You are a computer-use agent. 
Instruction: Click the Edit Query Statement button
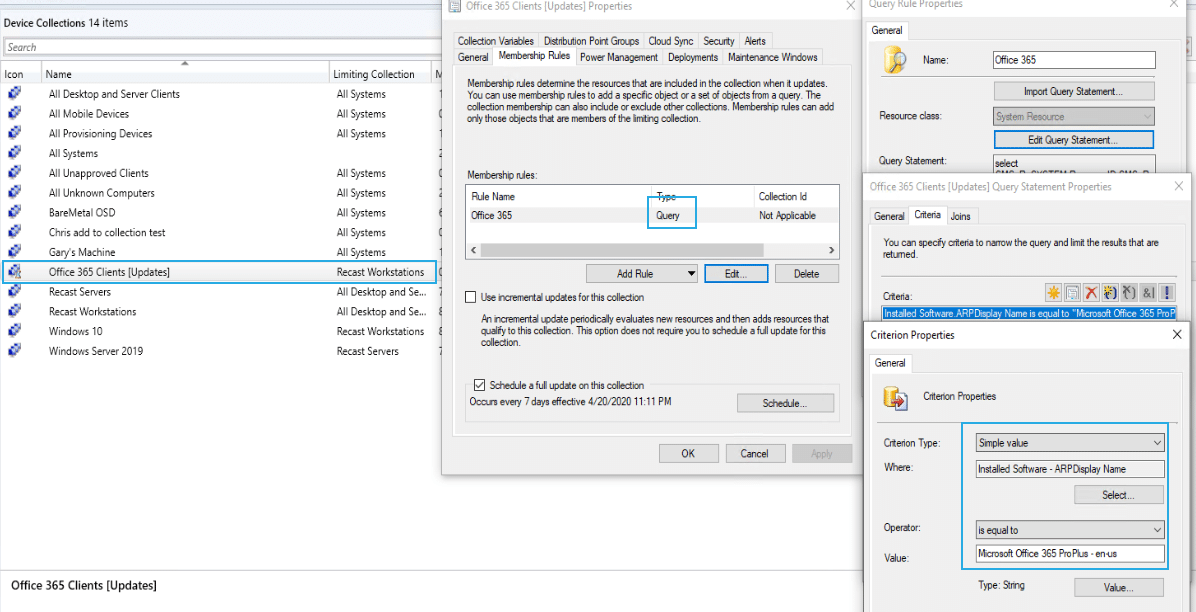tap(1073, 139)
